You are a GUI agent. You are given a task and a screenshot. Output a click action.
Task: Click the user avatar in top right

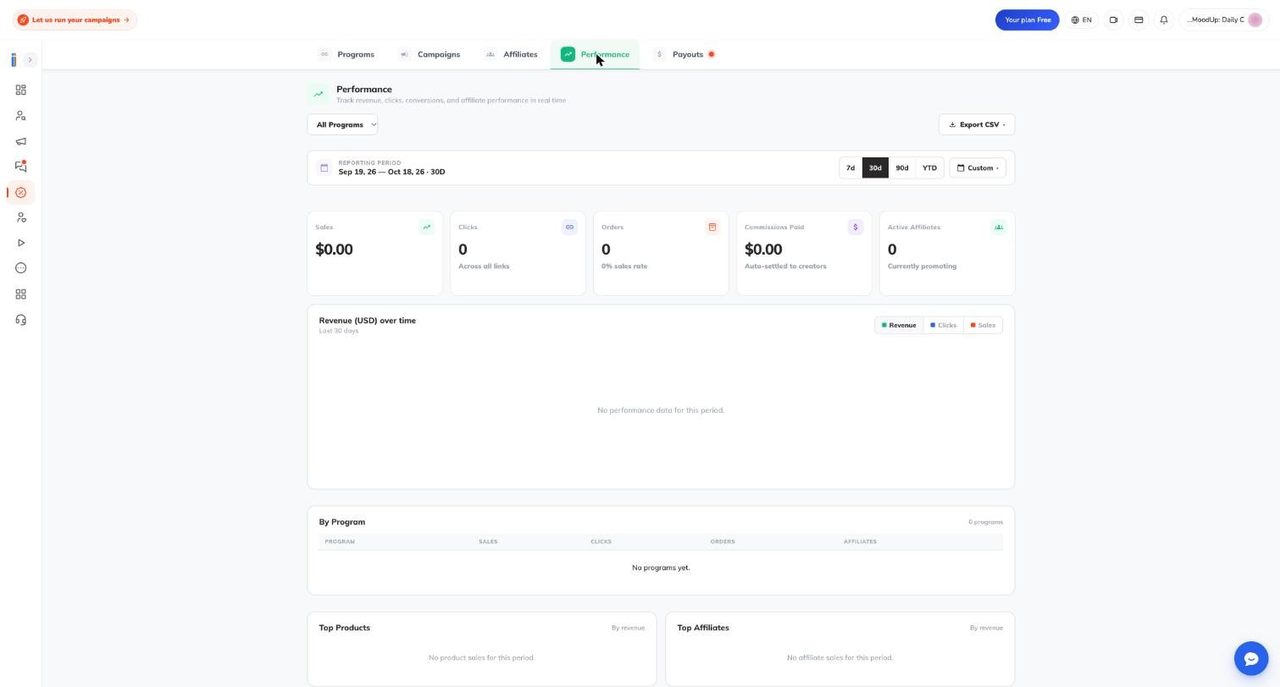pos(1255,20)
